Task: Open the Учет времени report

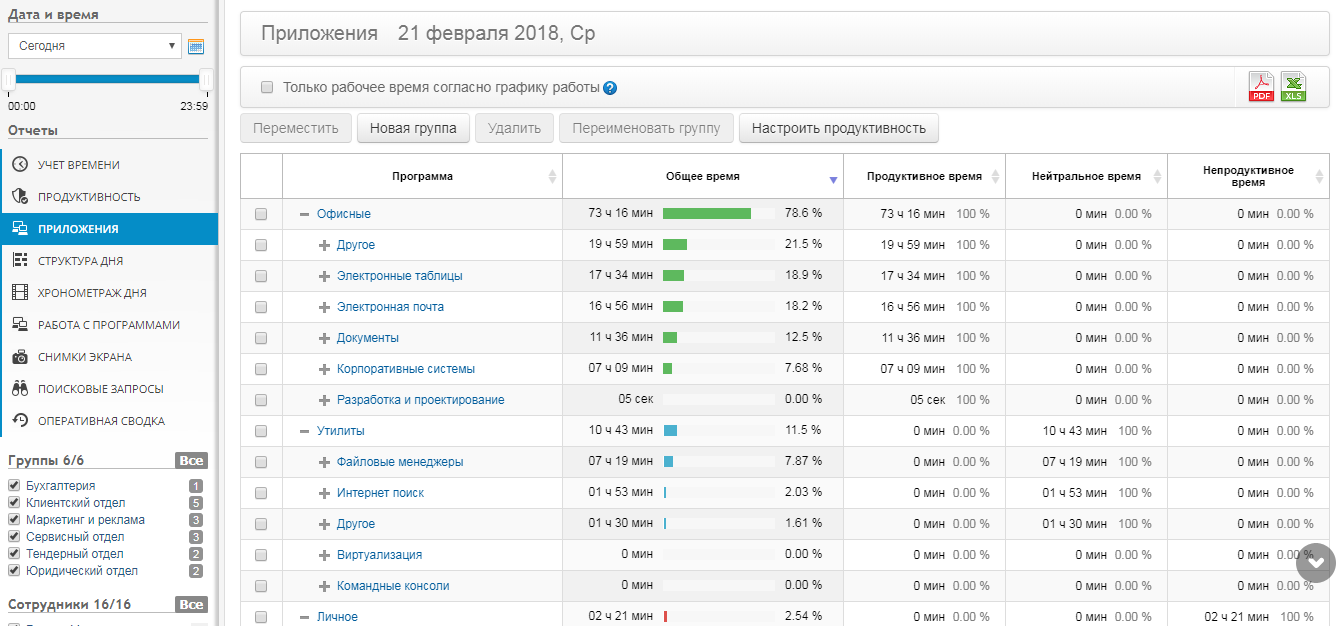Action: [x=78, y=165]
